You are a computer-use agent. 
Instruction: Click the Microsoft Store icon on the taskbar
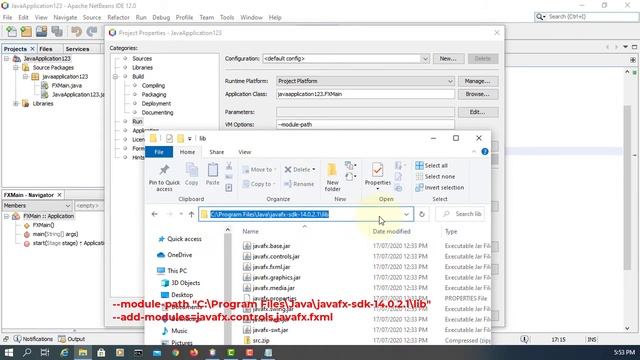click(101, 352)
